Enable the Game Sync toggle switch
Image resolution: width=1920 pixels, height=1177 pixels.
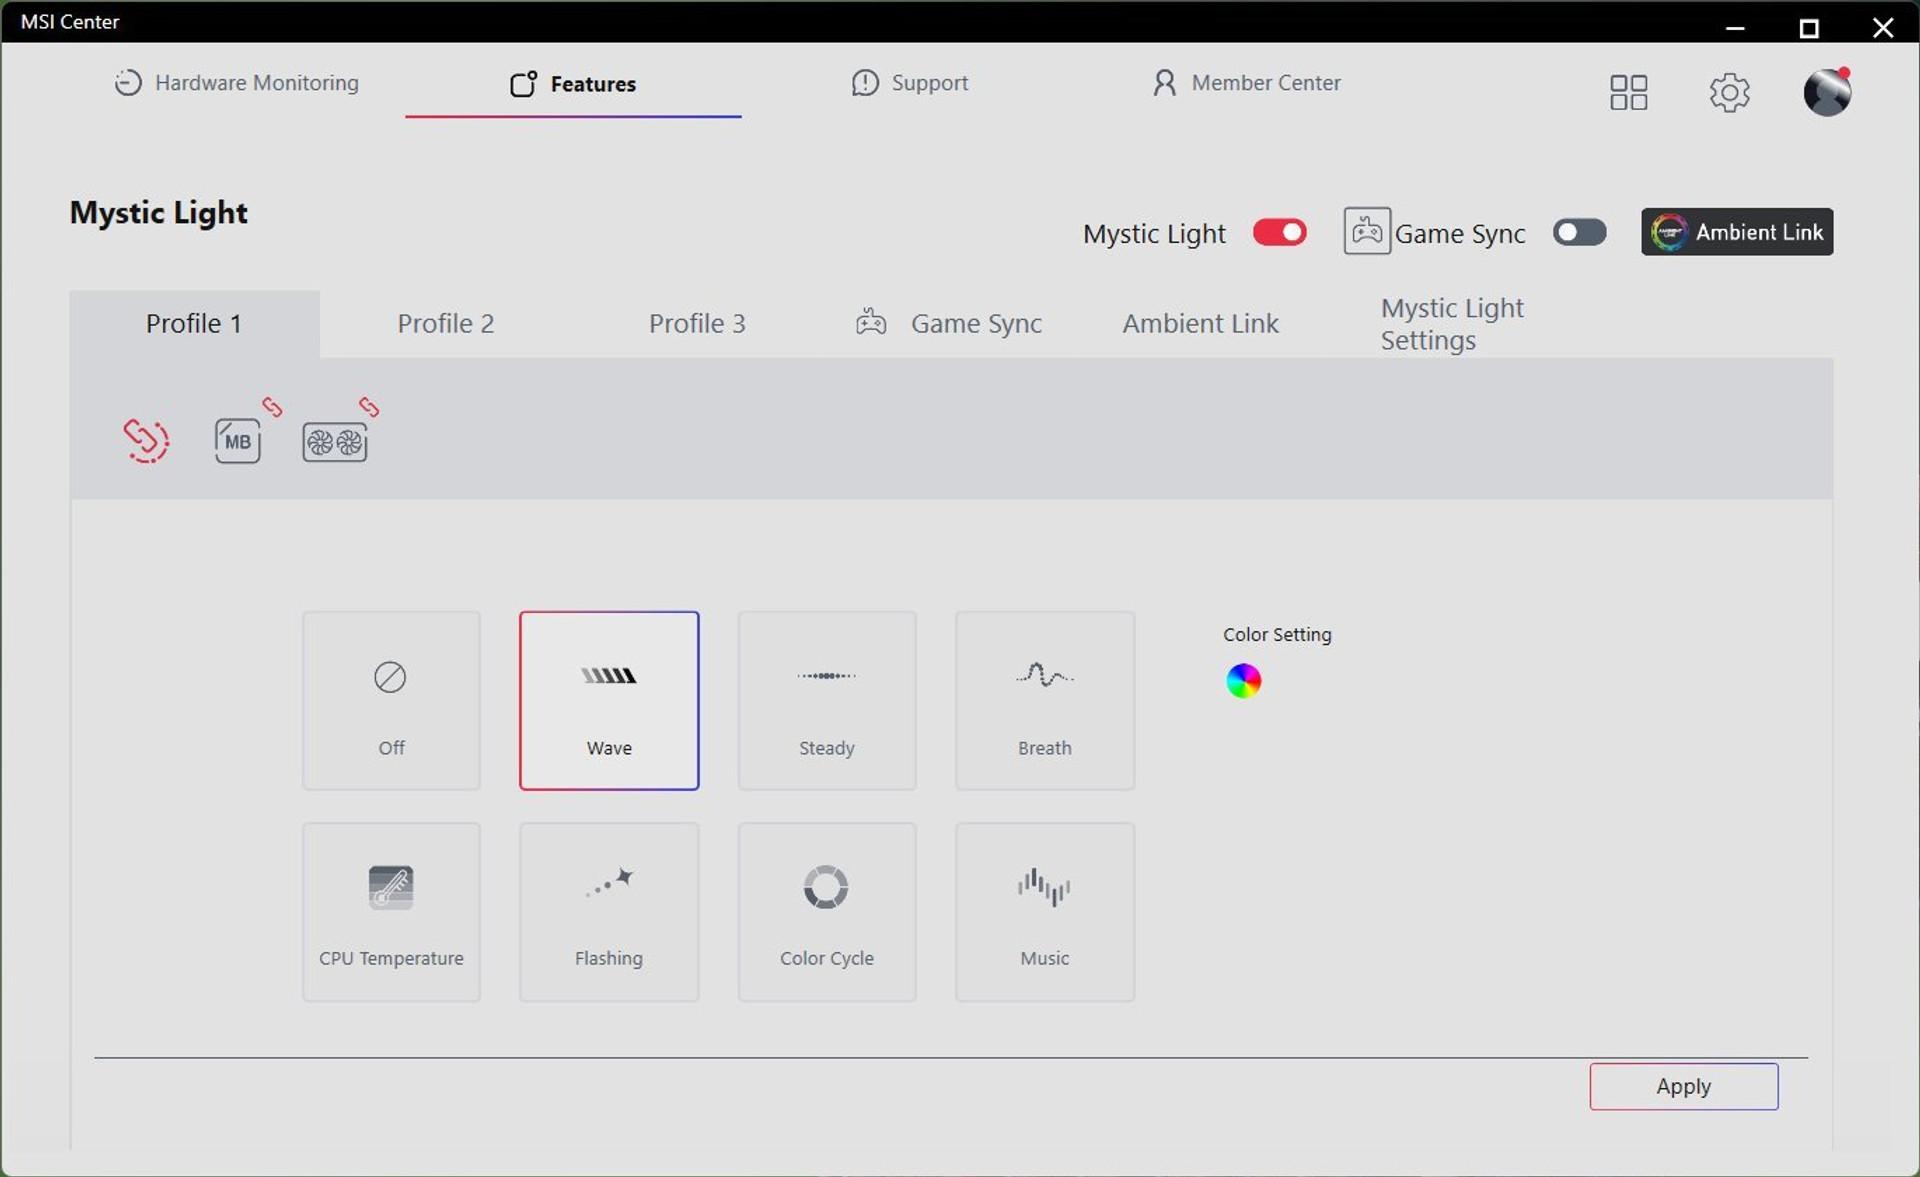[1580, 232]
